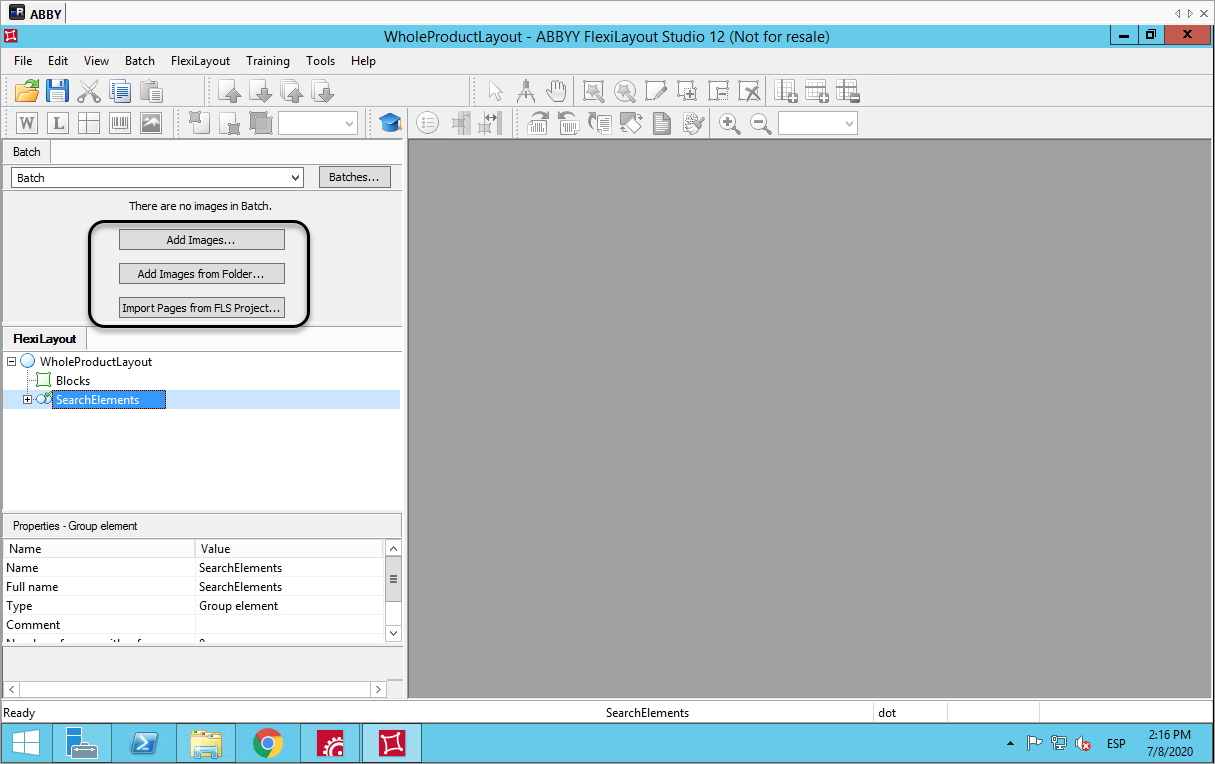Show hidden system tray icons arrow

point(1010,744)
